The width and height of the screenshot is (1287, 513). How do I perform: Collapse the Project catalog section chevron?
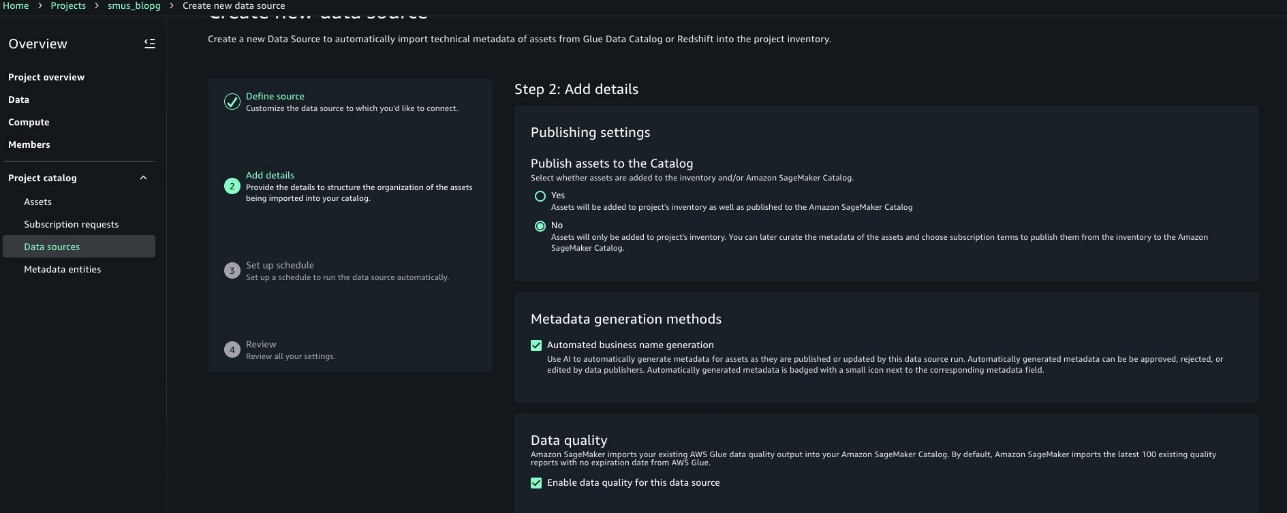coord(143,178)
